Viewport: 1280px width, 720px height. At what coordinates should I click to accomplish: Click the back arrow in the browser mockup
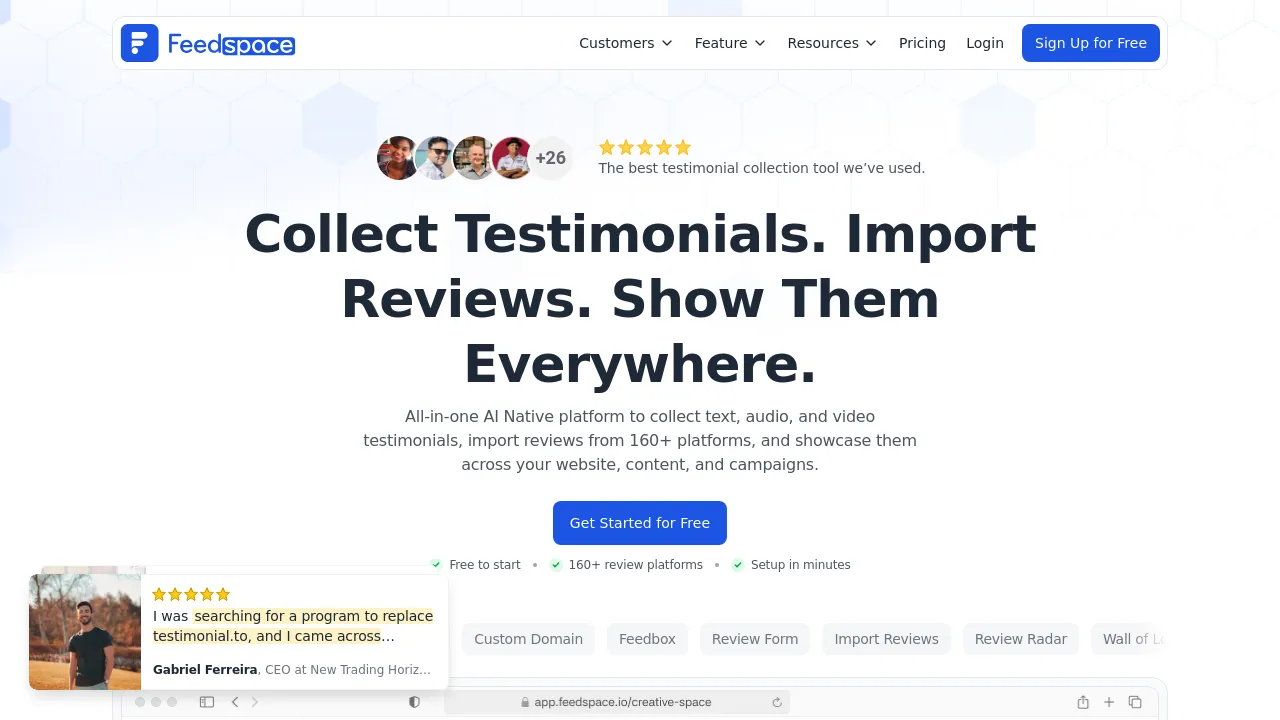235,702
